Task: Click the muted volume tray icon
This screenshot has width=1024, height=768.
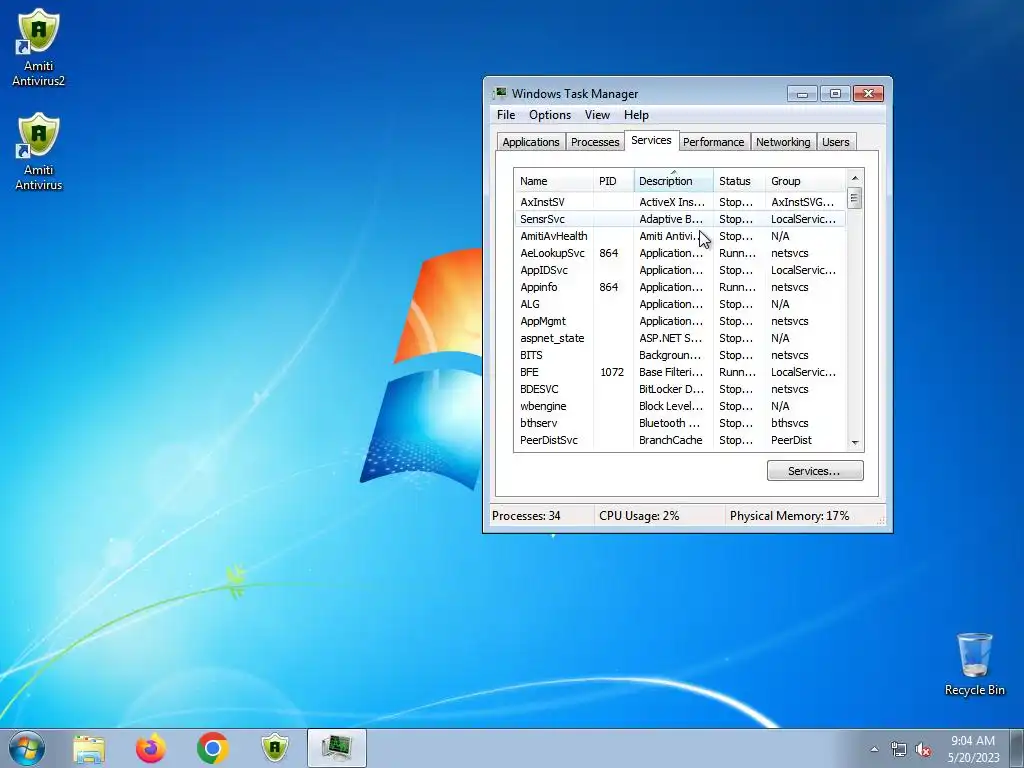Action: (x=923, y=750)
